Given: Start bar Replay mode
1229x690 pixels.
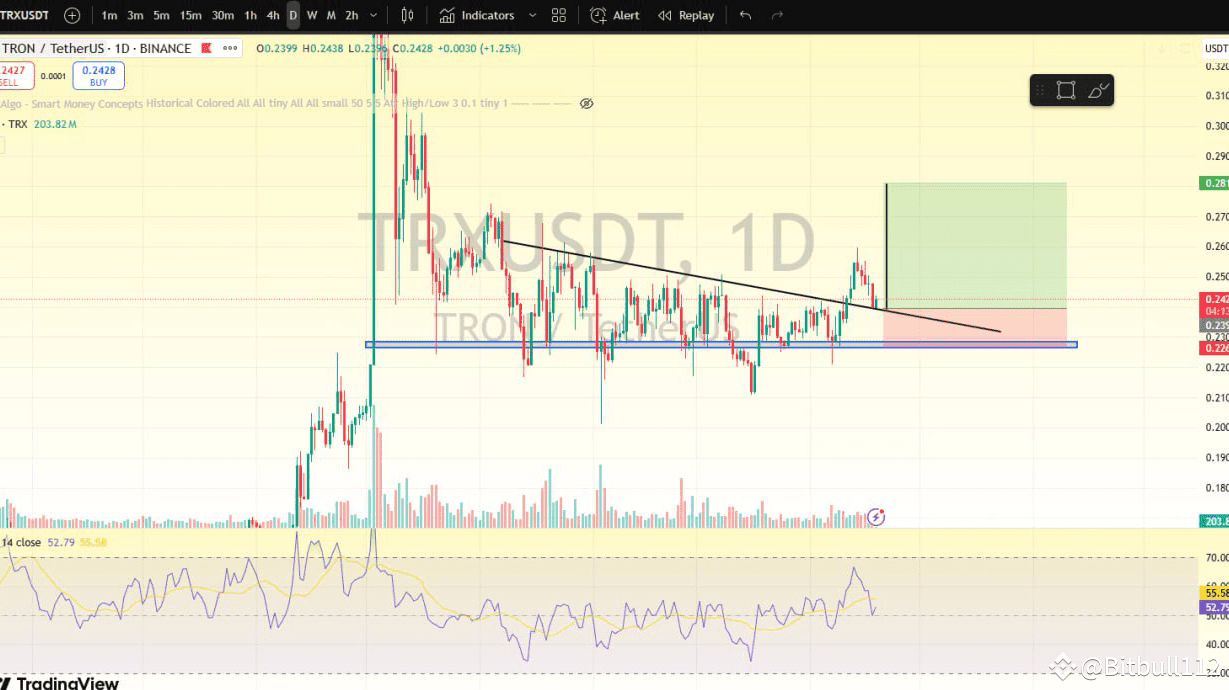Looking at the screenshot, I should click(685, 15).
